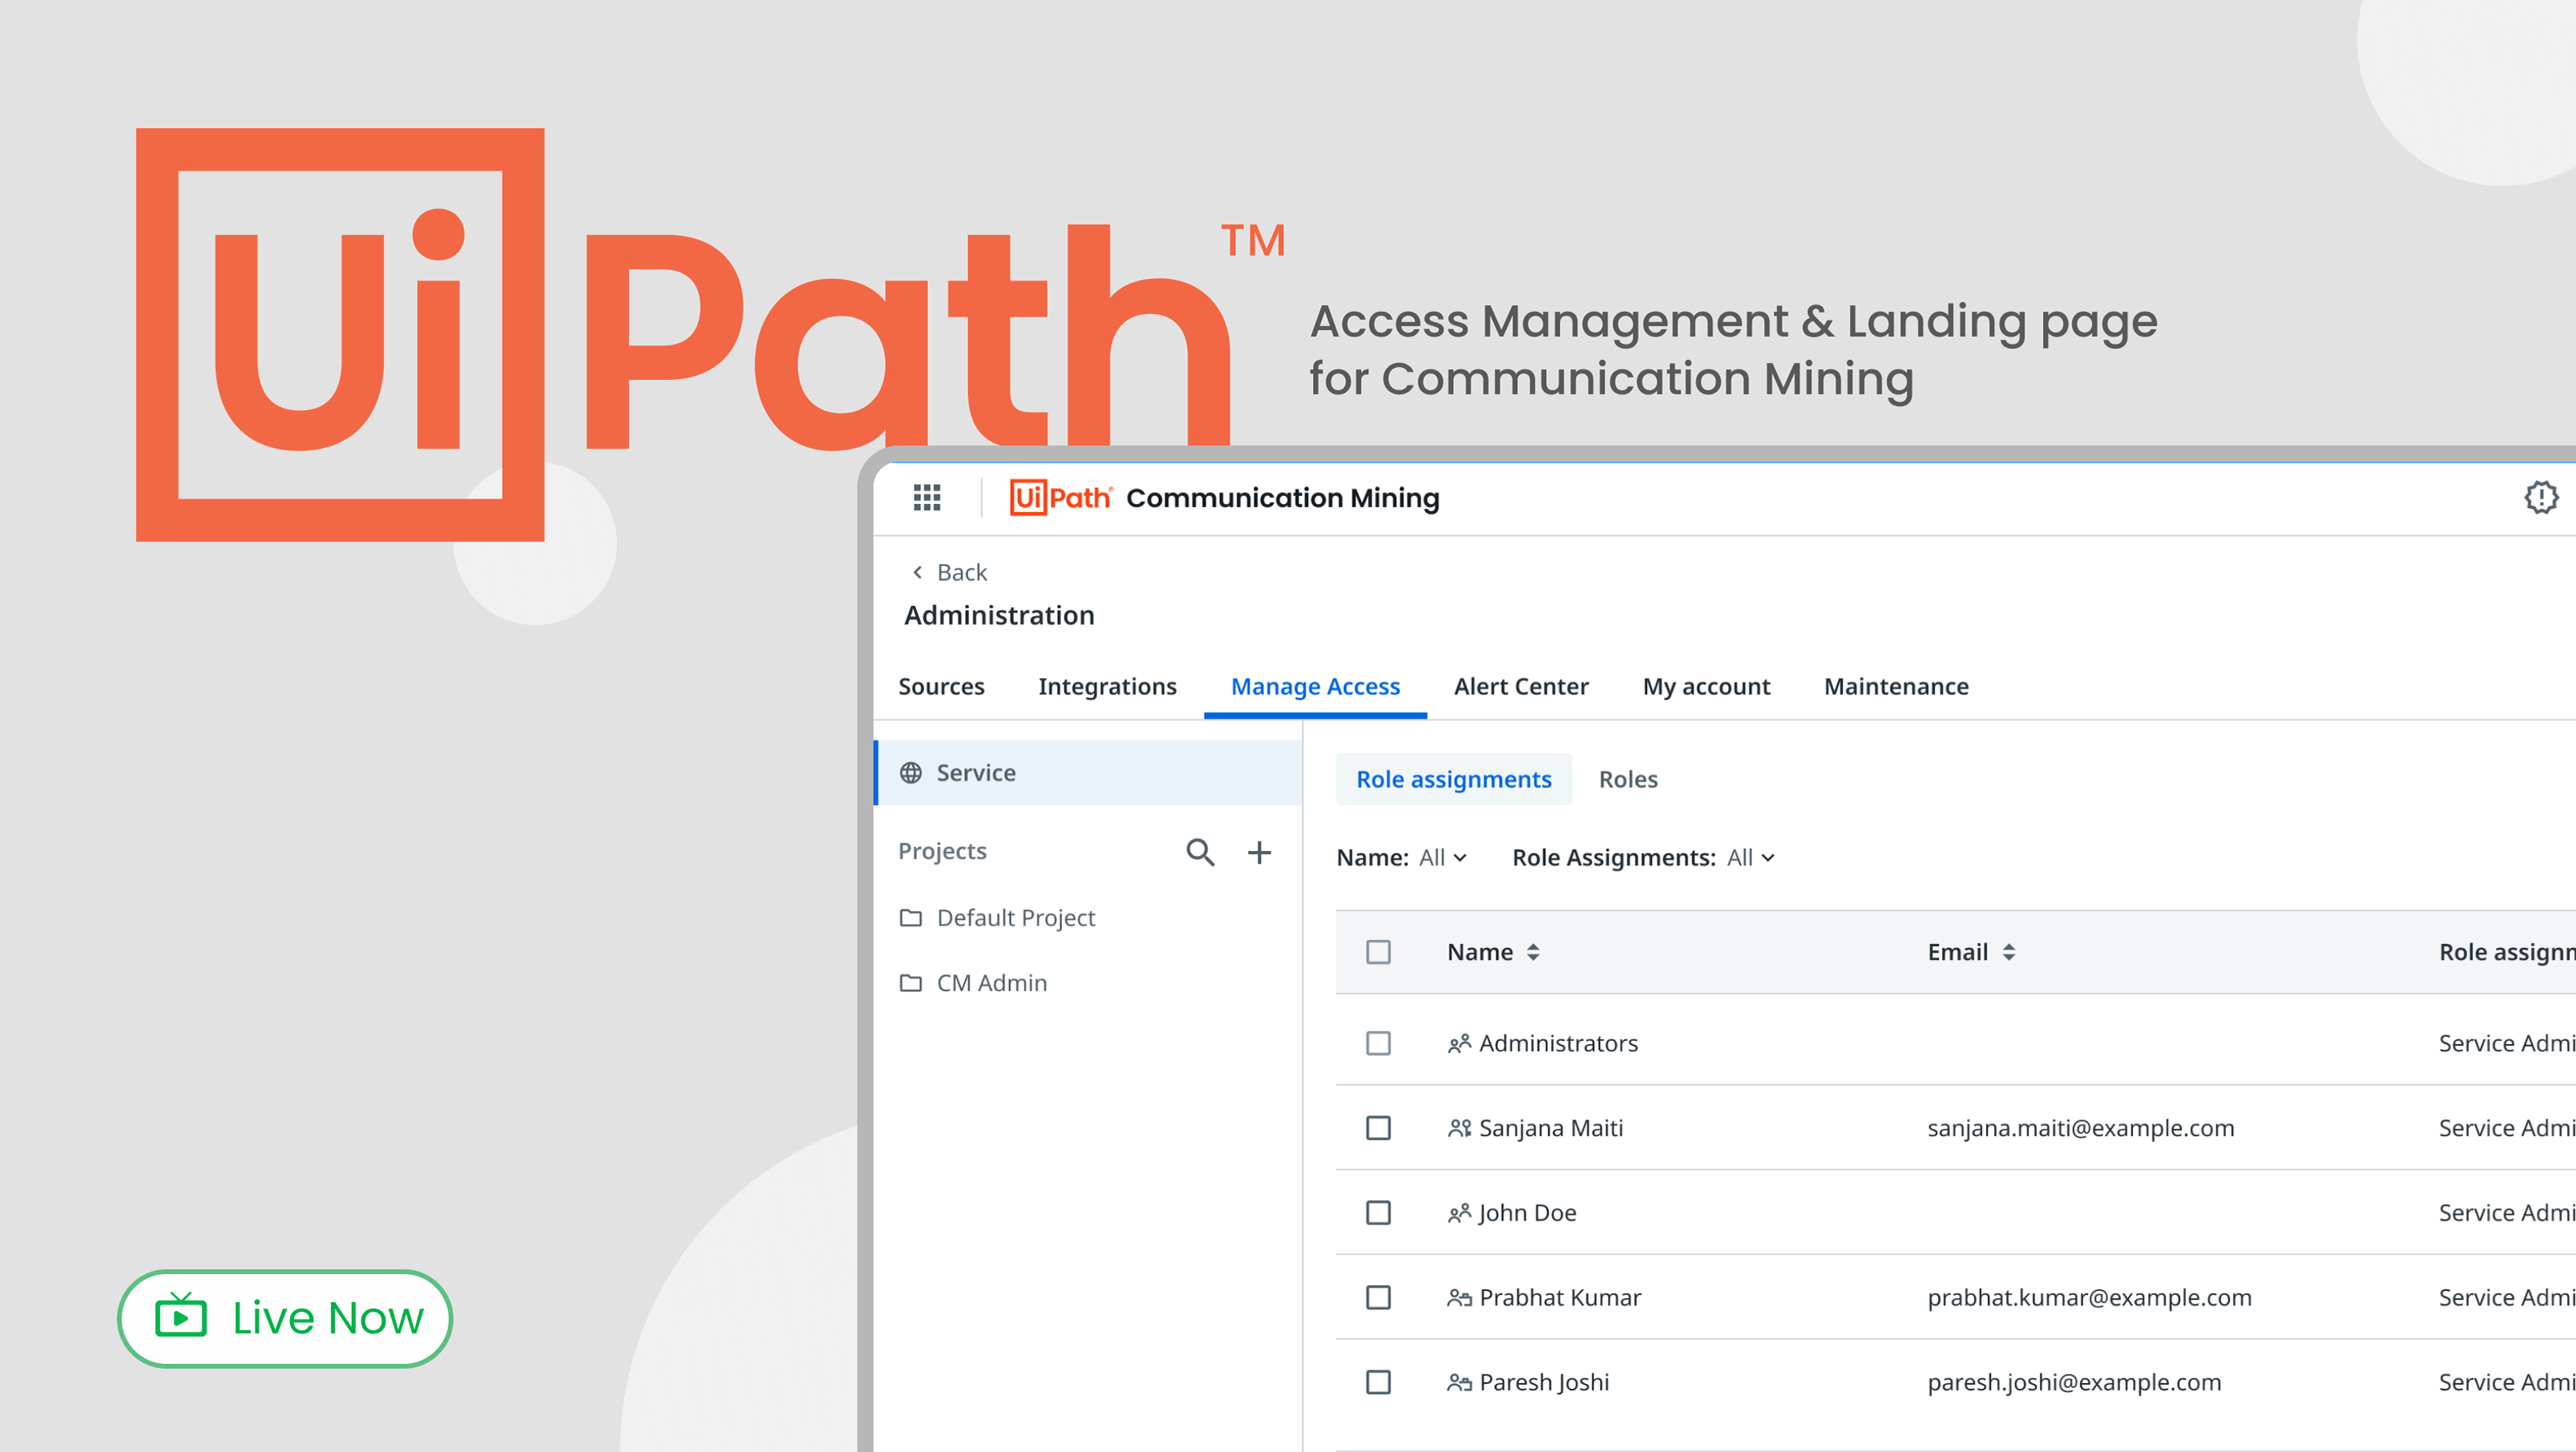2576x1452 pixels.
Task: Toggle the select-all header checkbox
Action: [x=1378, y=952]
